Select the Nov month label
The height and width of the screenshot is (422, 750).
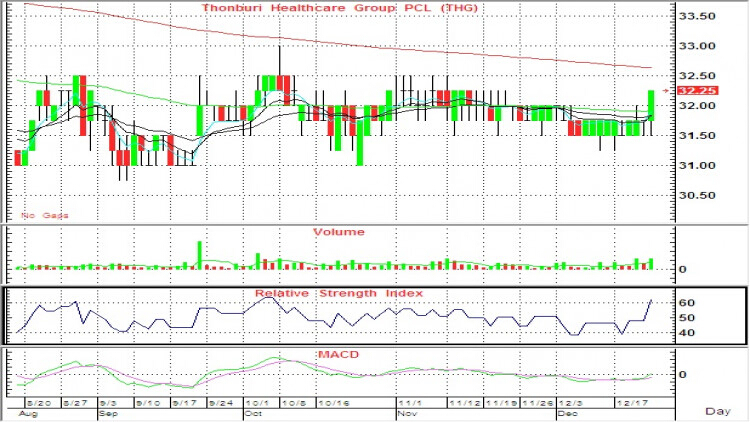407,413
